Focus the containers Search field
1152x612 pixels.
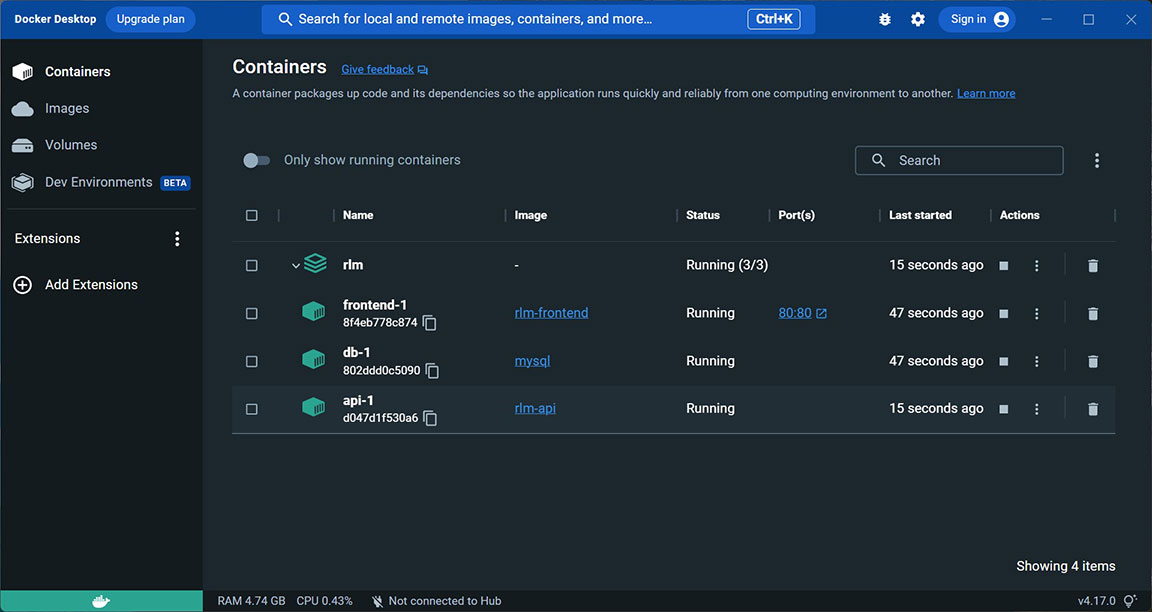tap(959, 160)
